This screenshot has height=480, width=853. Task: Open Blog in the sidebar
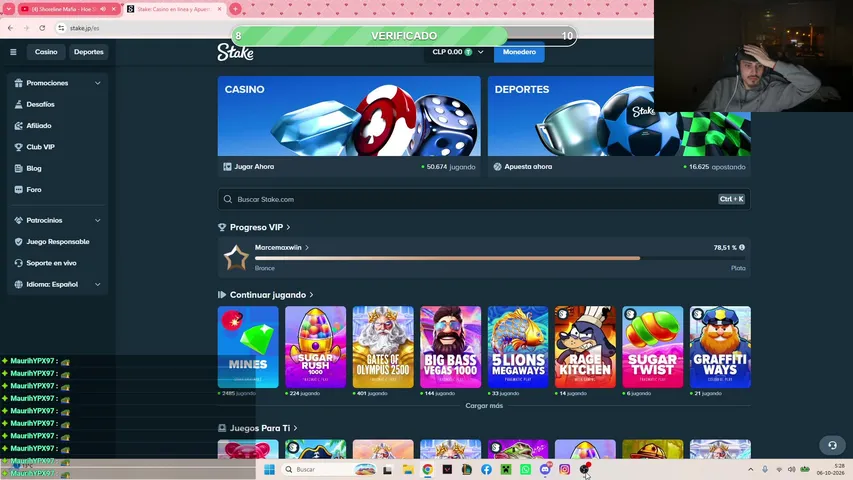pos(34,168)
